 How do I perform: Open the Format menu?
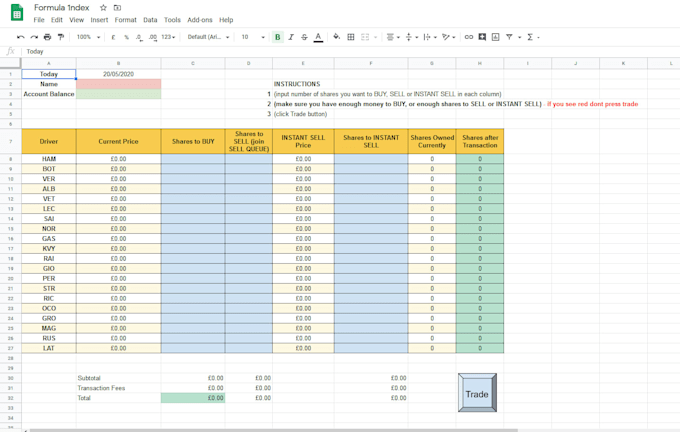[125, 20]
